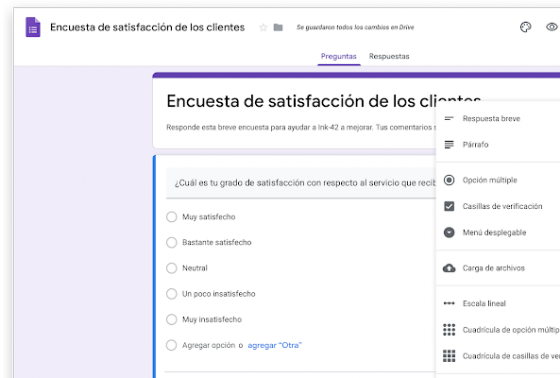
Task: Click the saved-to-Drive status message
Action: point(355,27)
